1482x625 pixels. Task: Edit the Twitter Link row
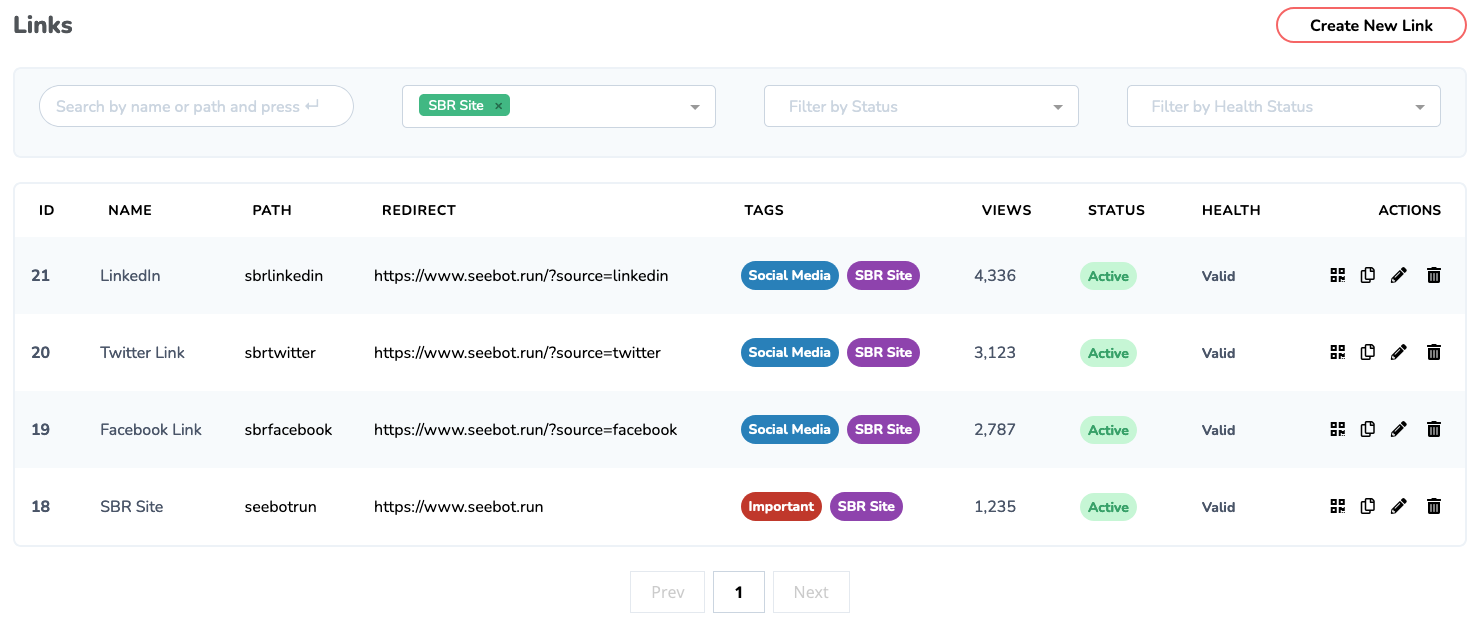click(x=1399, y=352)
